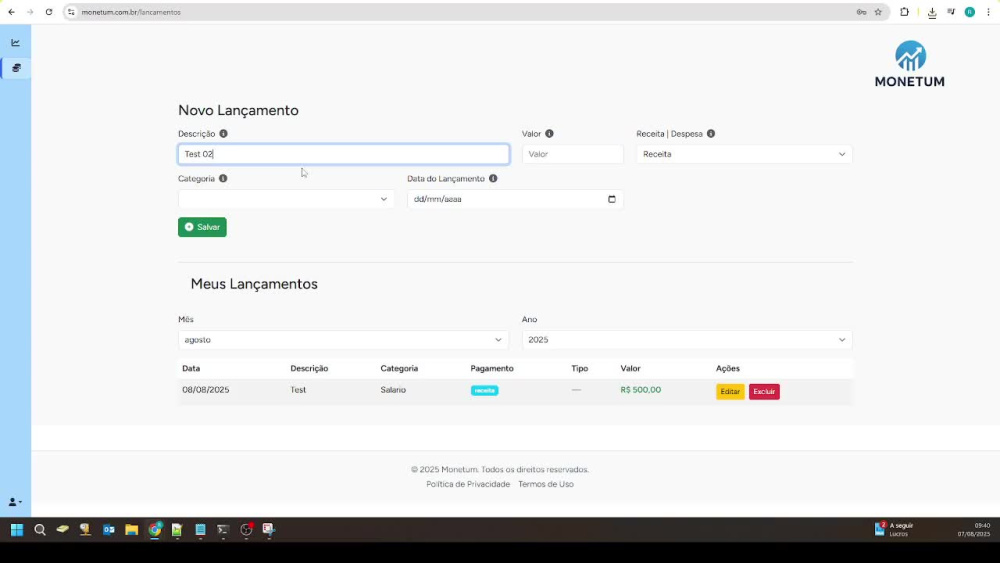Show info tooltip next to Categoria
1000x563 pixels.
[x=223, y=179]
